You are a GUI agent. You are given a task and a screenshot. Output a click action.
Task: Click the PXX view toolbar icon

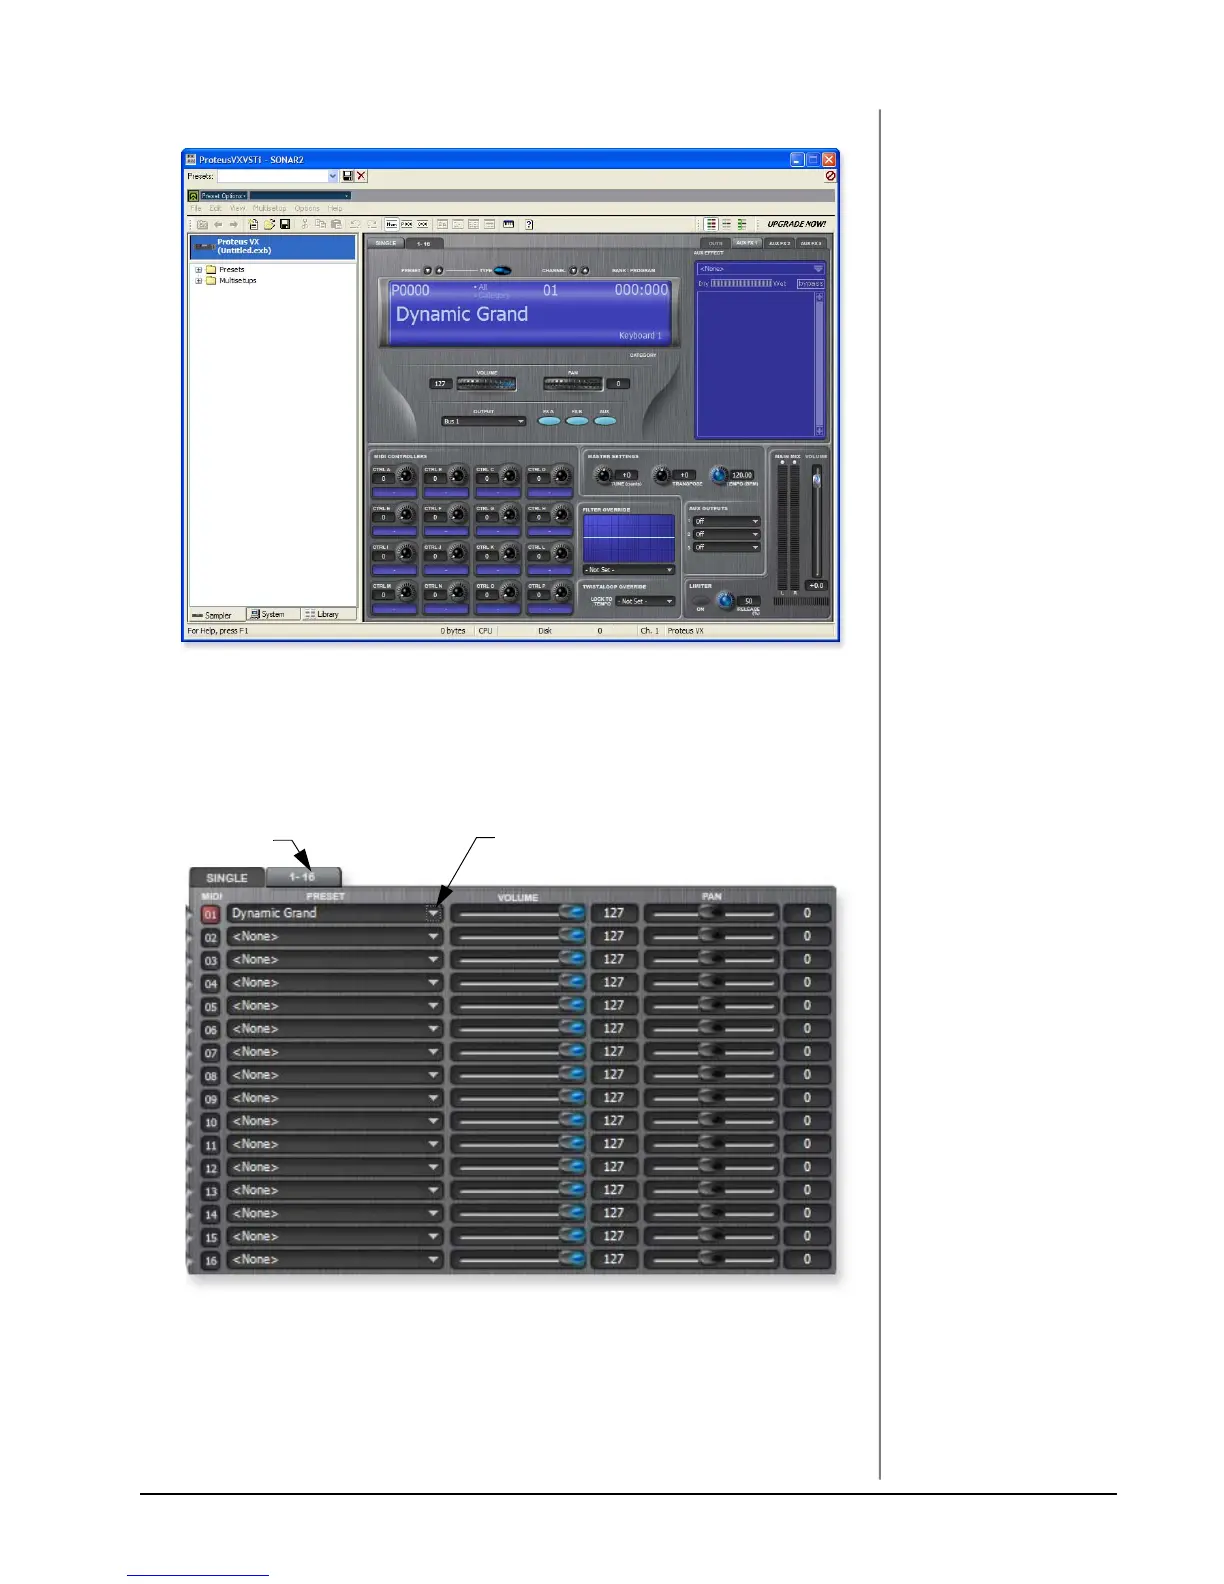(x=406, y=224)
